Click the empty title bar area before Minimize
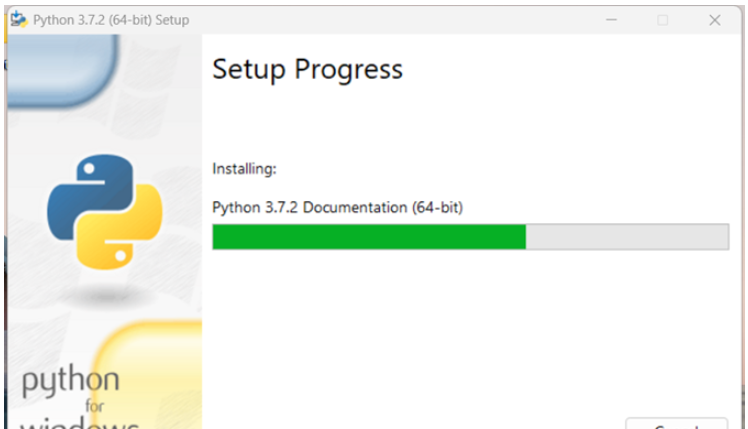Image resolution: width=748 pixels, height=429 pixels. (x=400, y=20)
